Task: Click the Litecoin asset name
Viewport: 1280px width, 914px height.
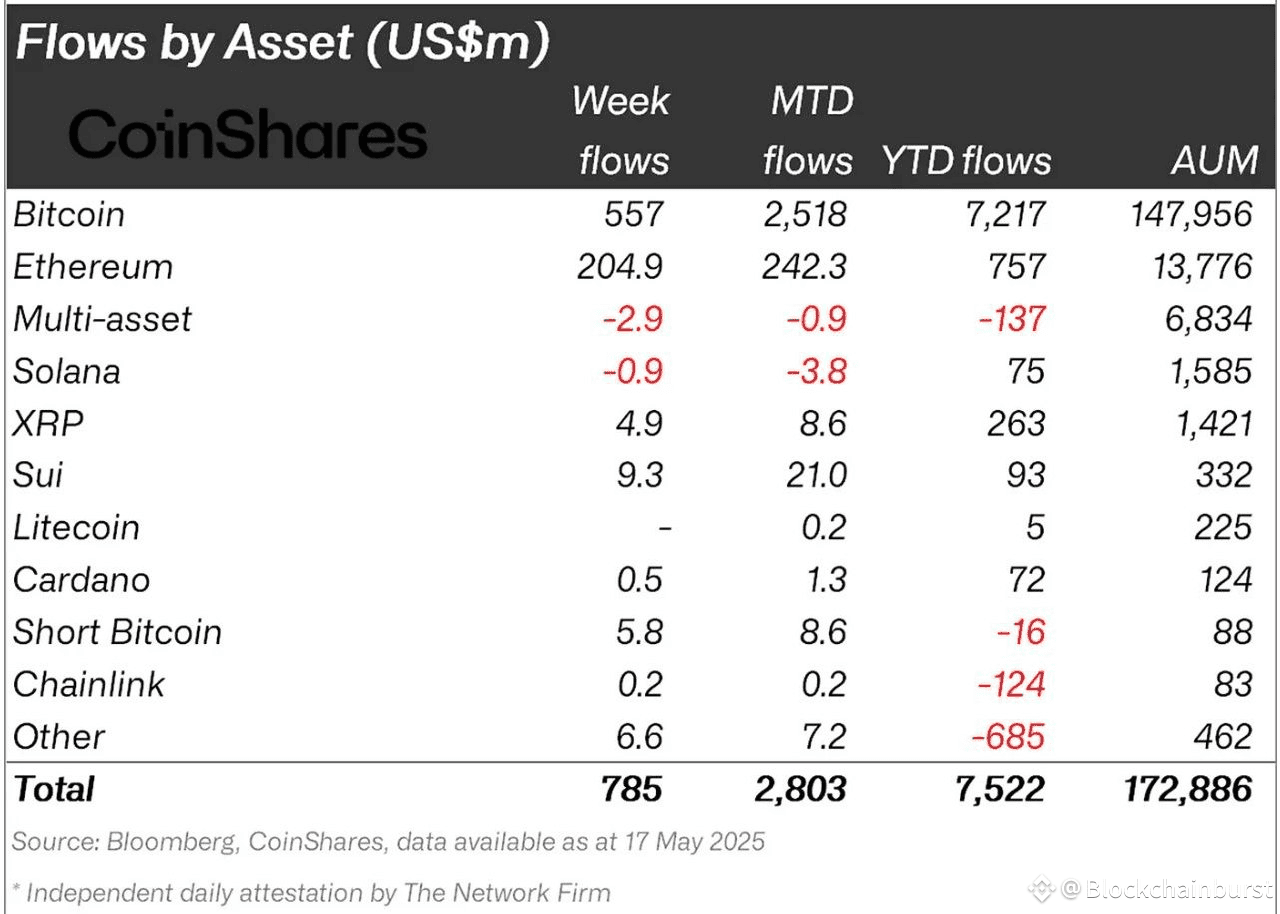Action: pyautogui.click(x=77, y=527)
